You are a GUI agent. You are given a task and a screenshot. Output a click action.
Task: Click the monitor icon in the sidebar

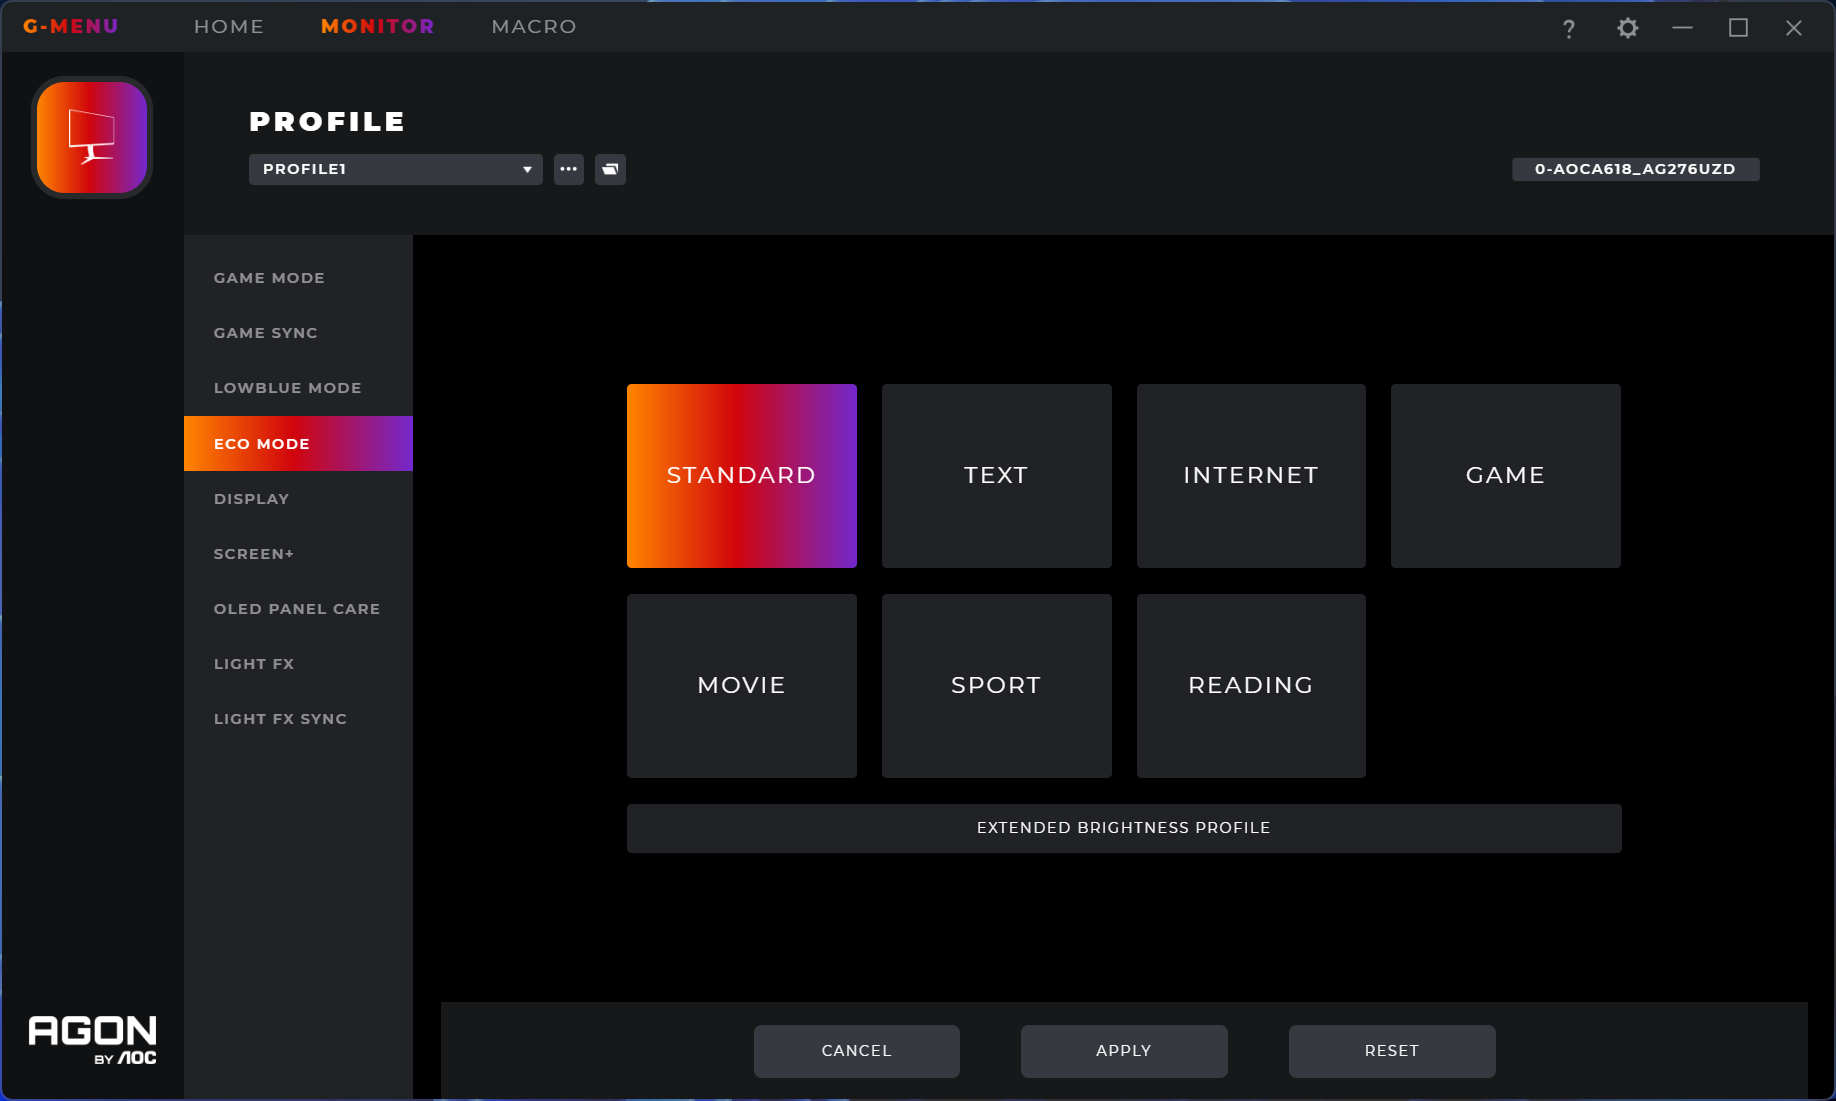tap(92, 138)
